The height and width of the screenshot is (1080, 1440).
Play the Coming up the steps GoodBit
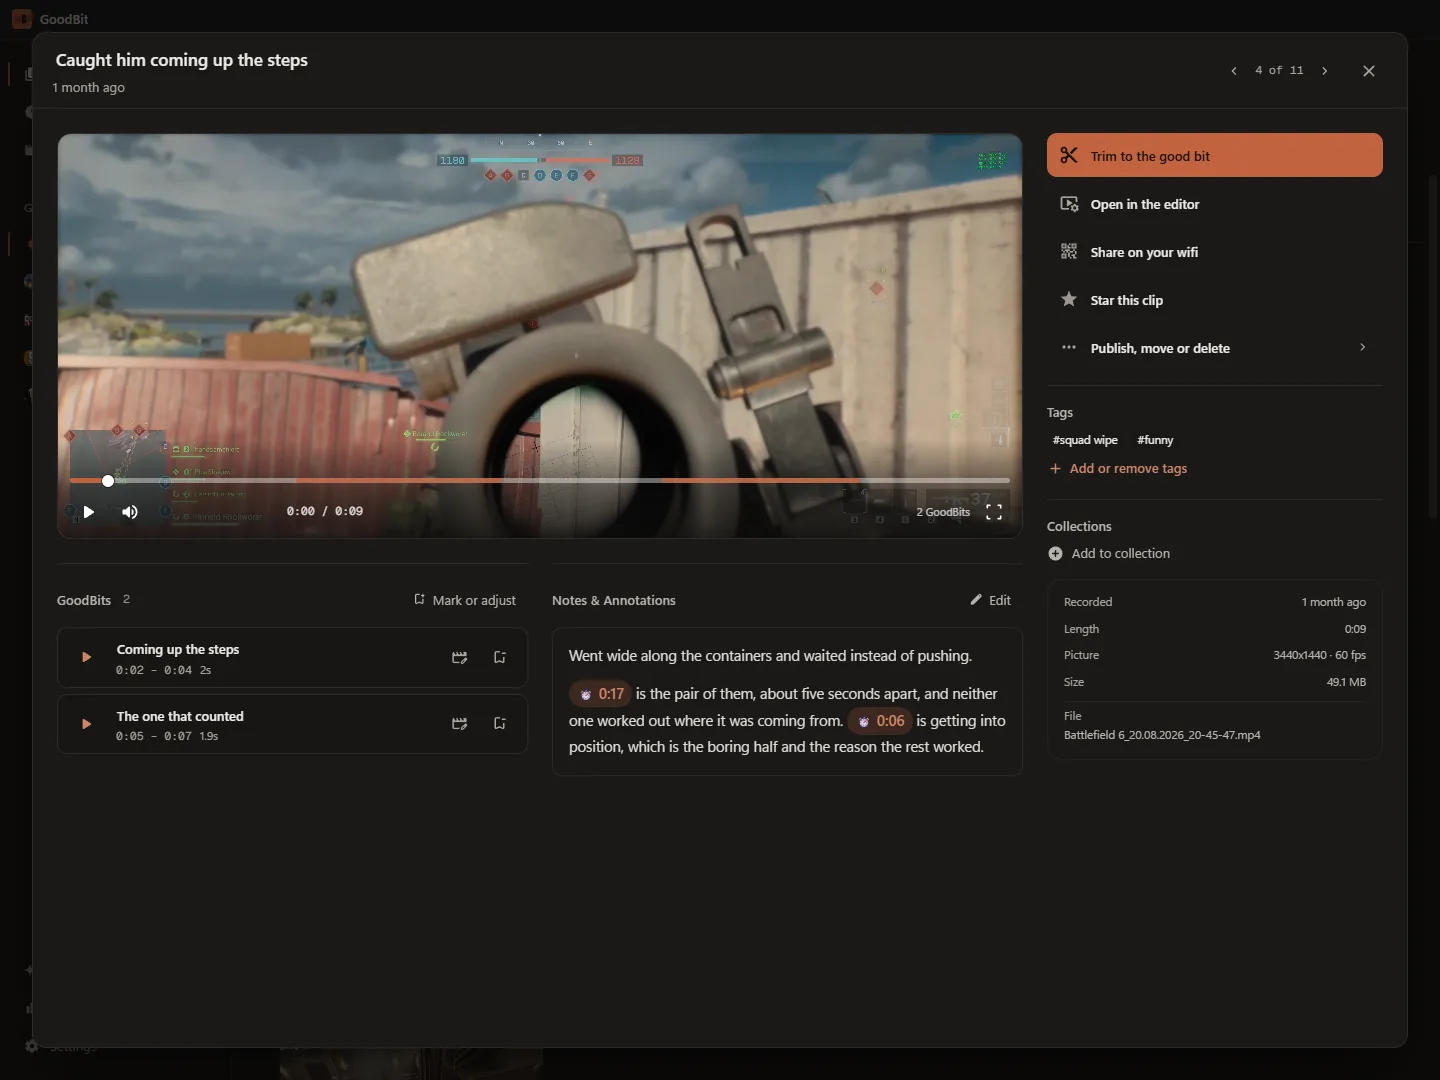pyautogui.click(x=86, y=657)
